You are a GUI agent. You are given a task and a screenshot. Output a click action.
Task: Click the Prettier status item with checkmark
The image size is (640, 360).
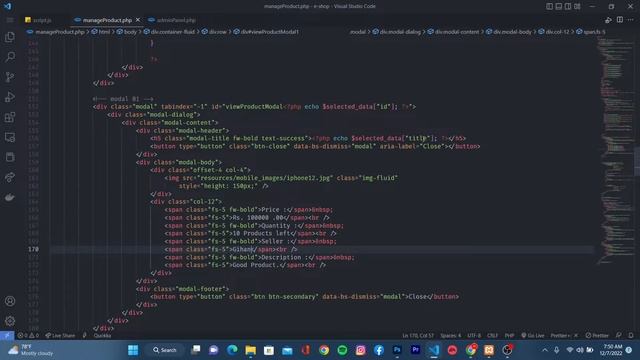point(597,336)
